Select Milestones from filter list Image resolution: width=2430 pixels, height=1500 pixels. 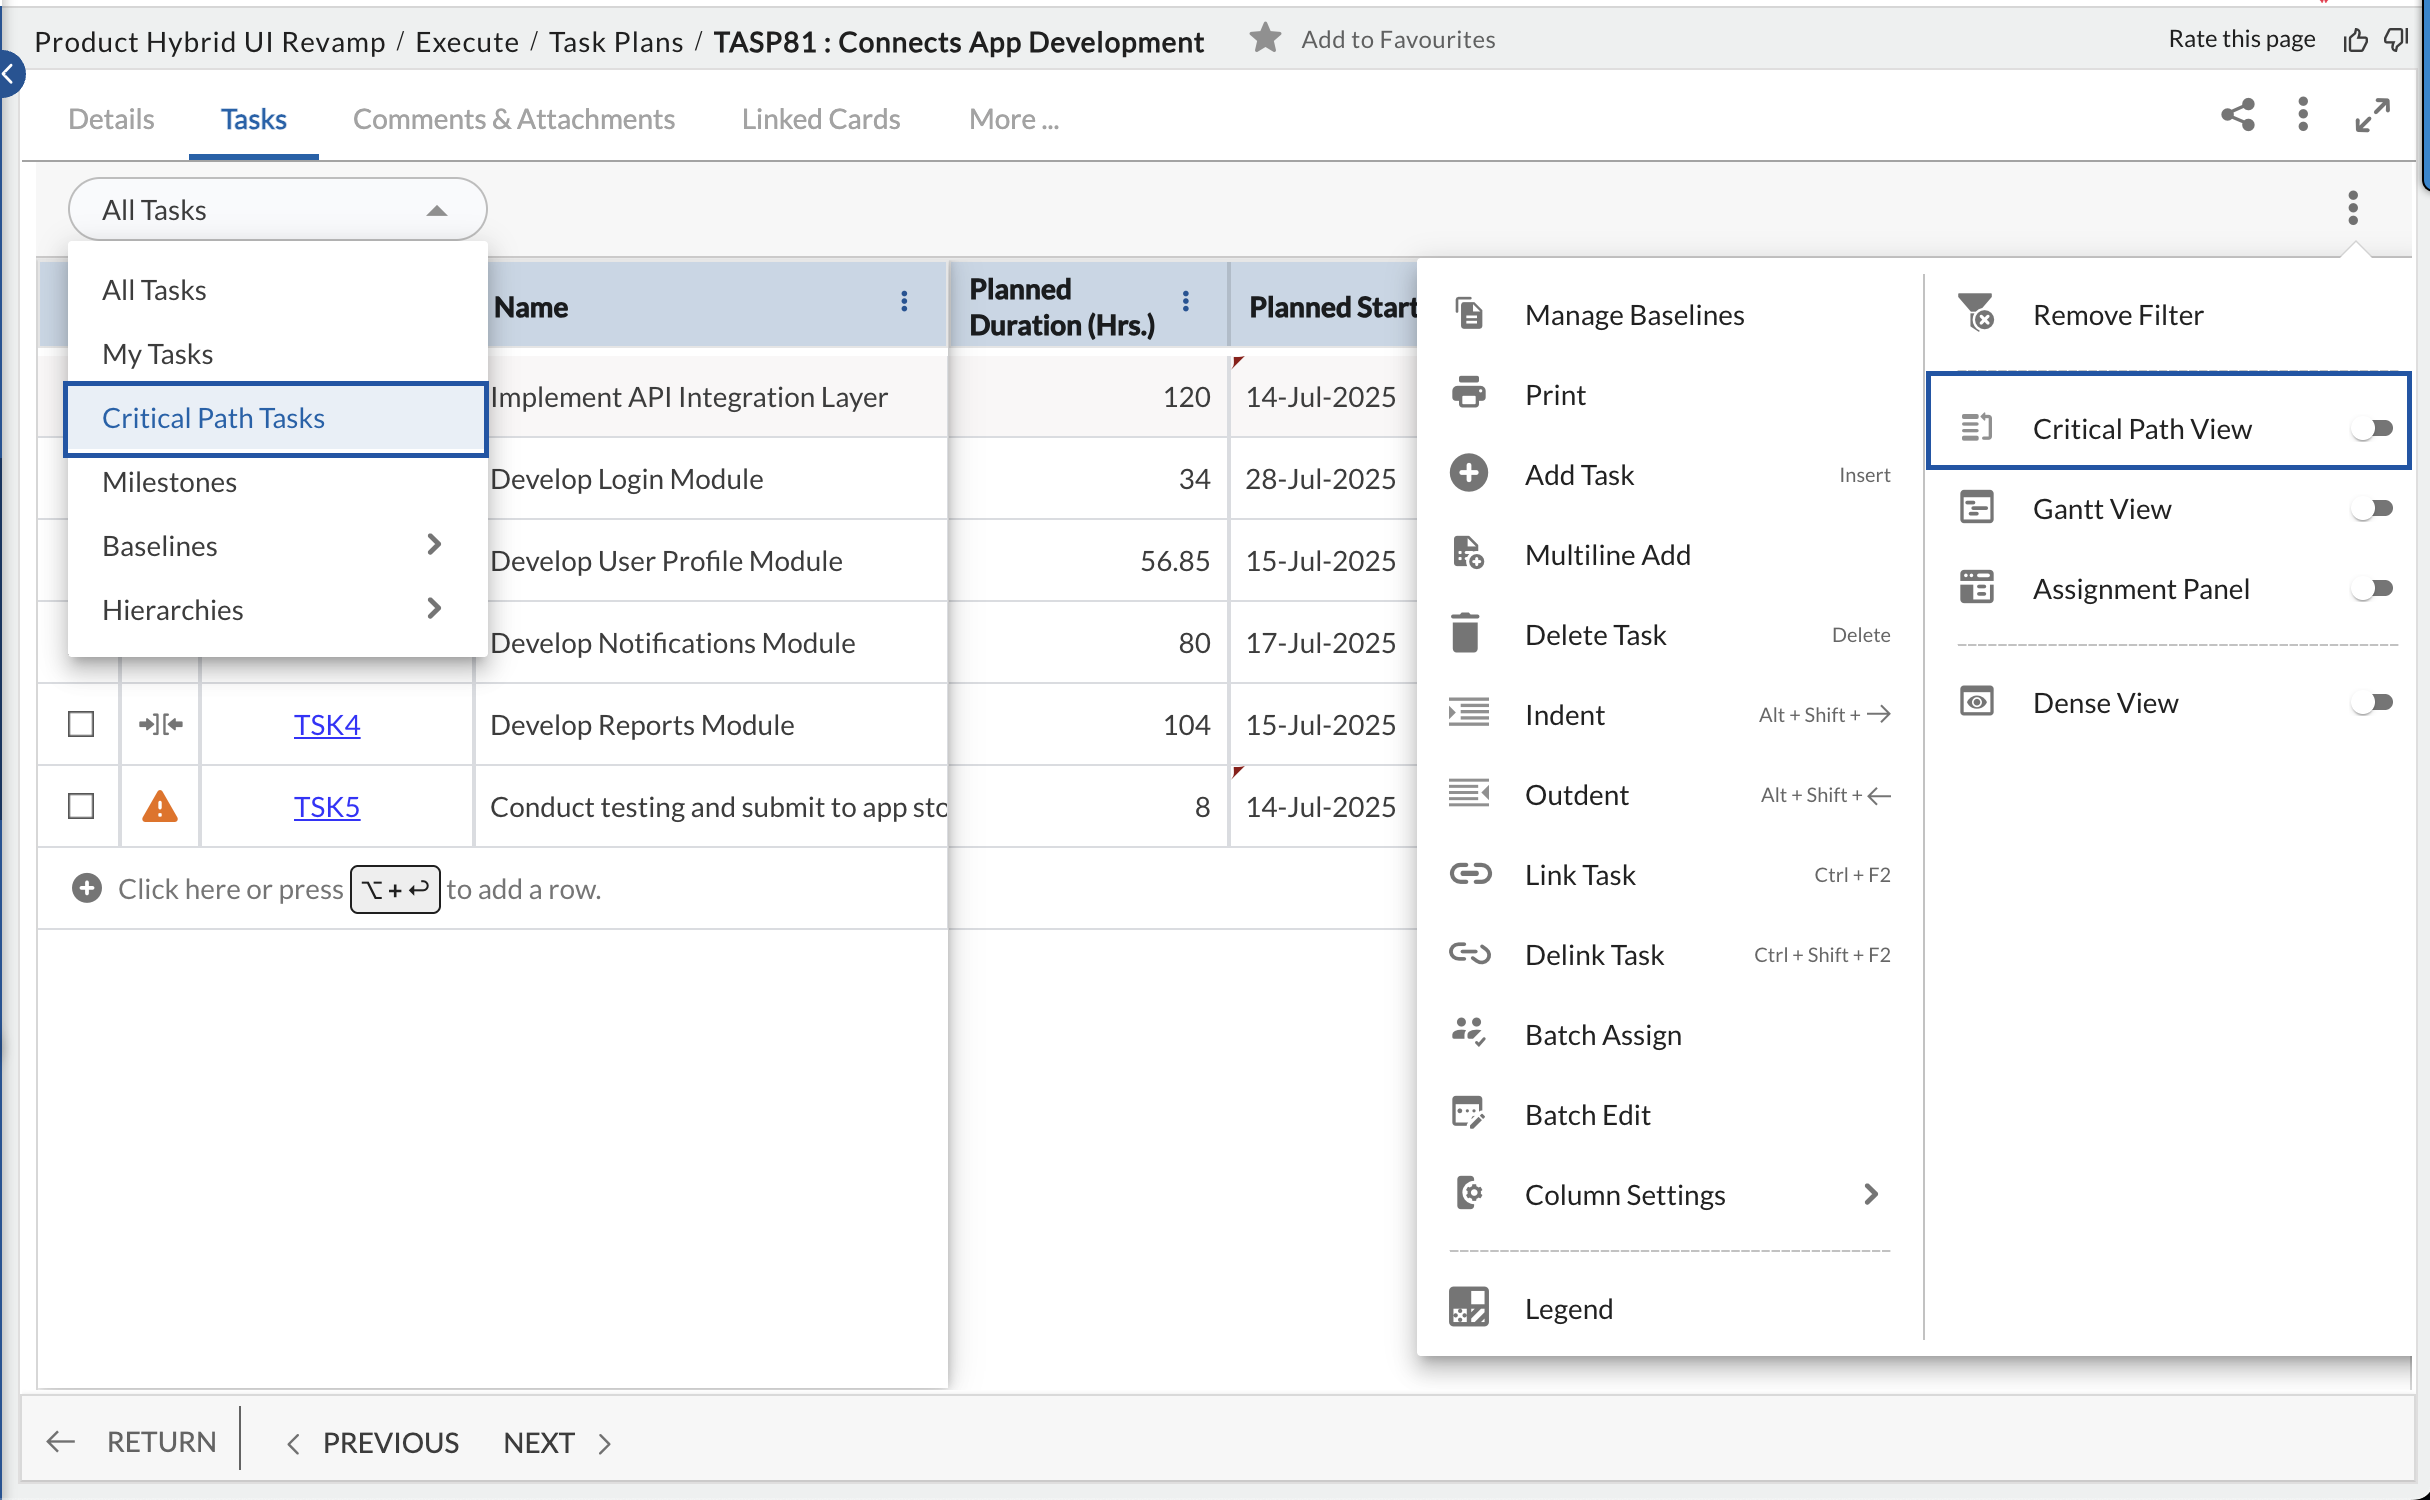pyautogui.click(x=169, y=482)
